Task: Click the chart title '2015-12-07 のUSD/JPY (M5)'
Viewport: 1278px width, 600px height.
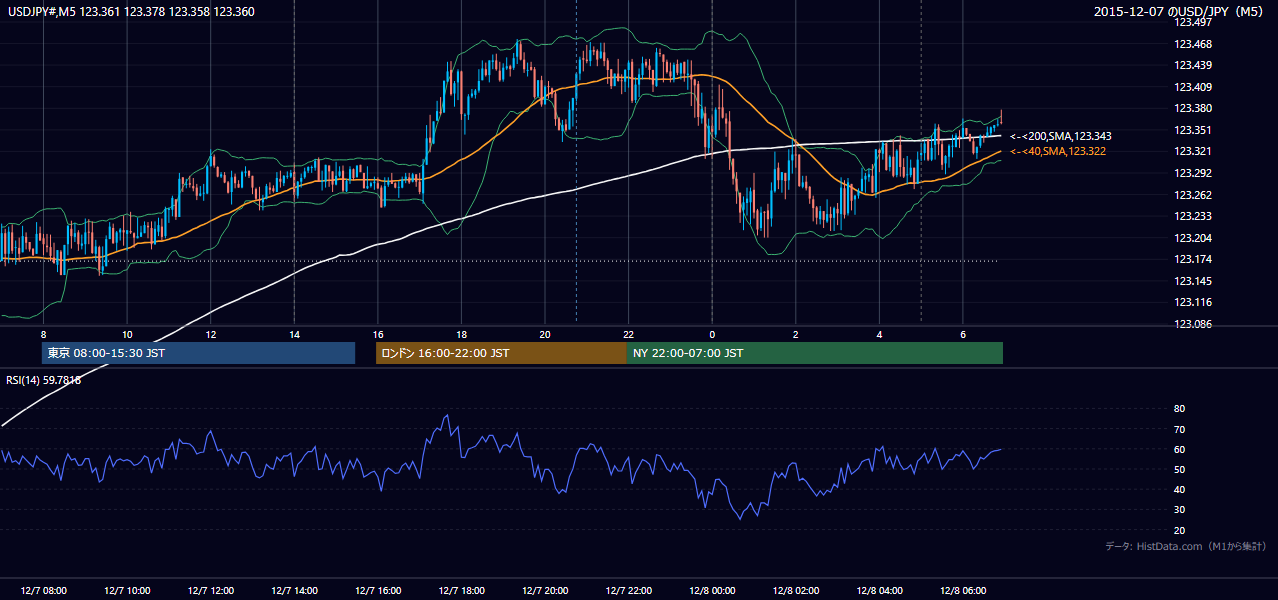Action: (1180, 12)
